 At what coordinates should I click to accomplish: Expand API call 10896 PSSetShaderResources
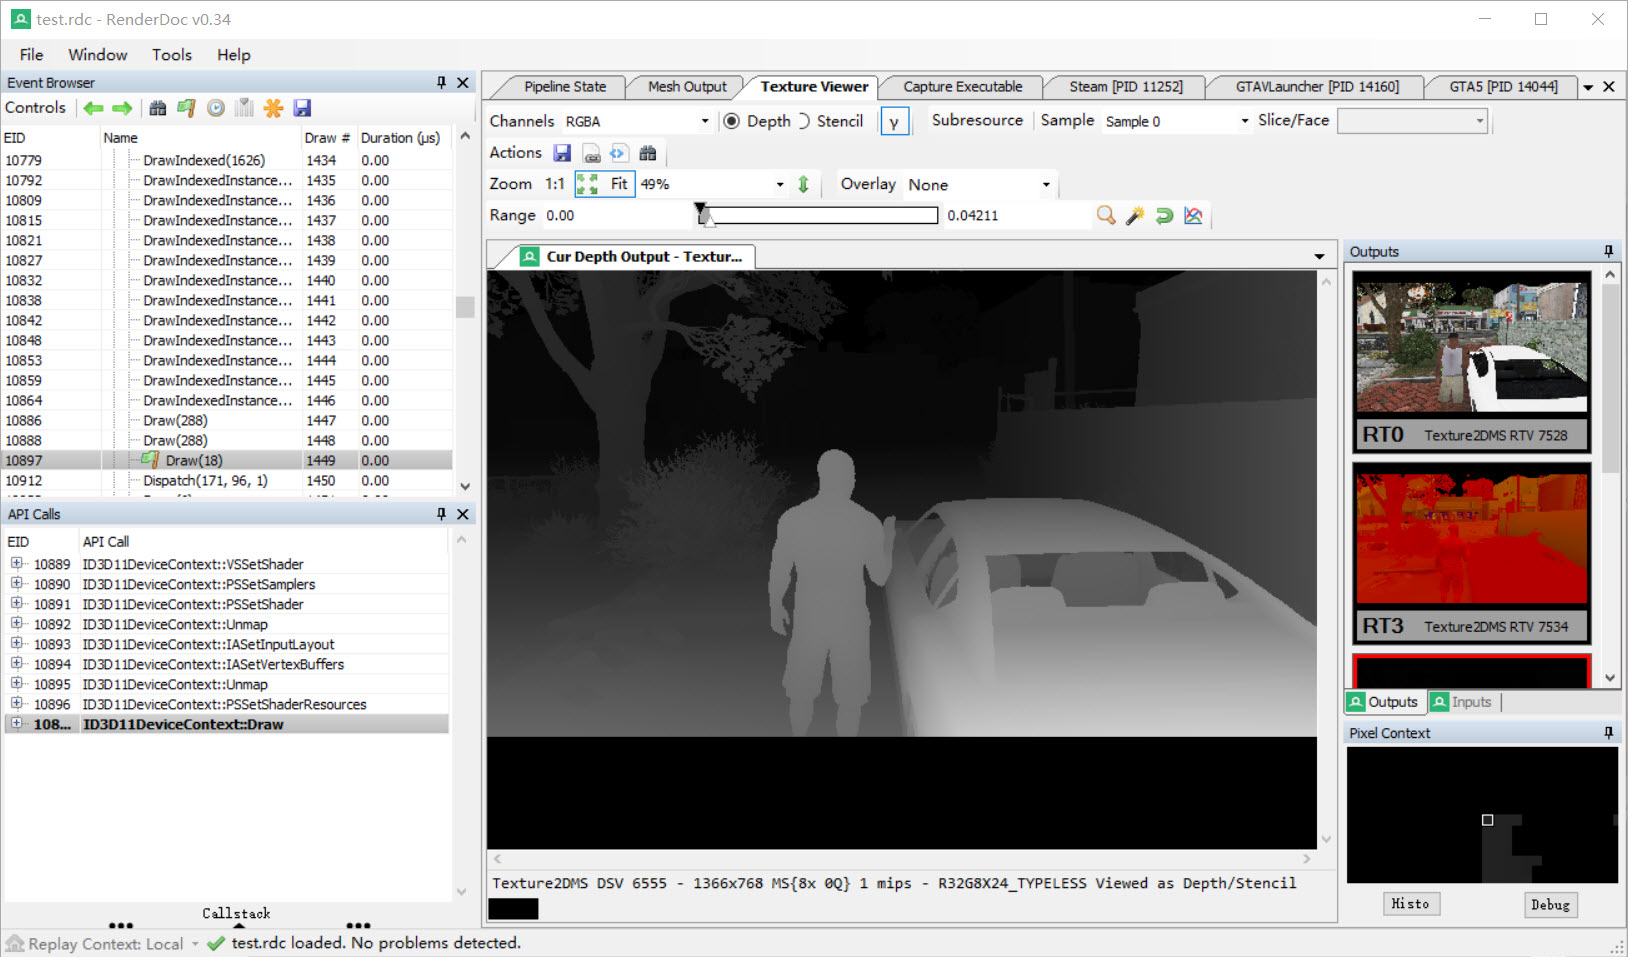17,704
